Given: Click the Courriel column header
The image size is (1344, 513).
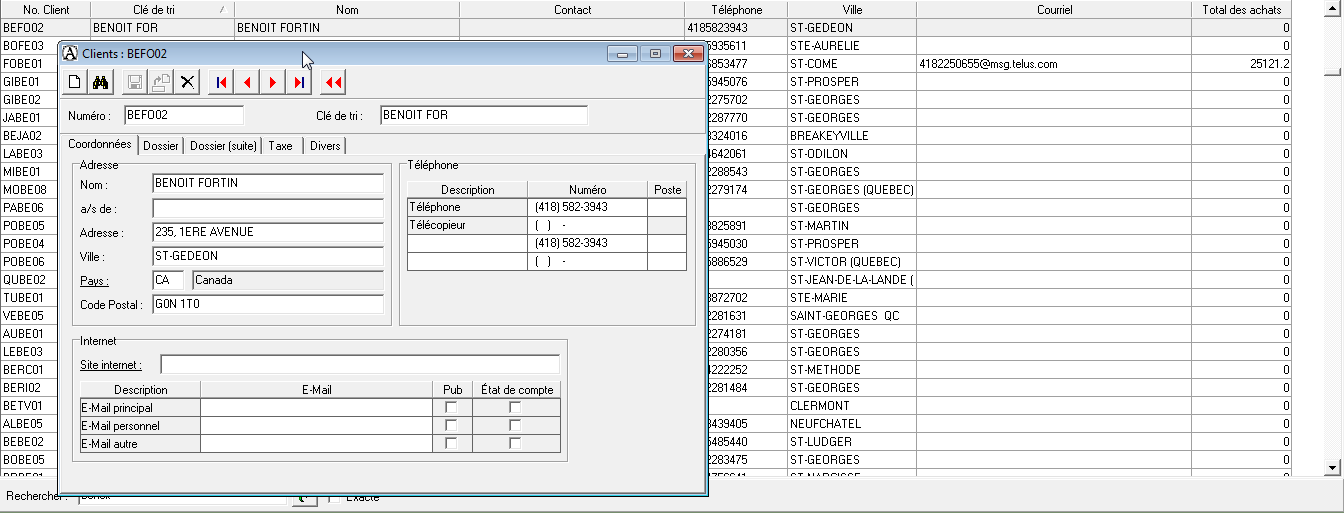Looking at the screenshot, I should point(1054,9).
